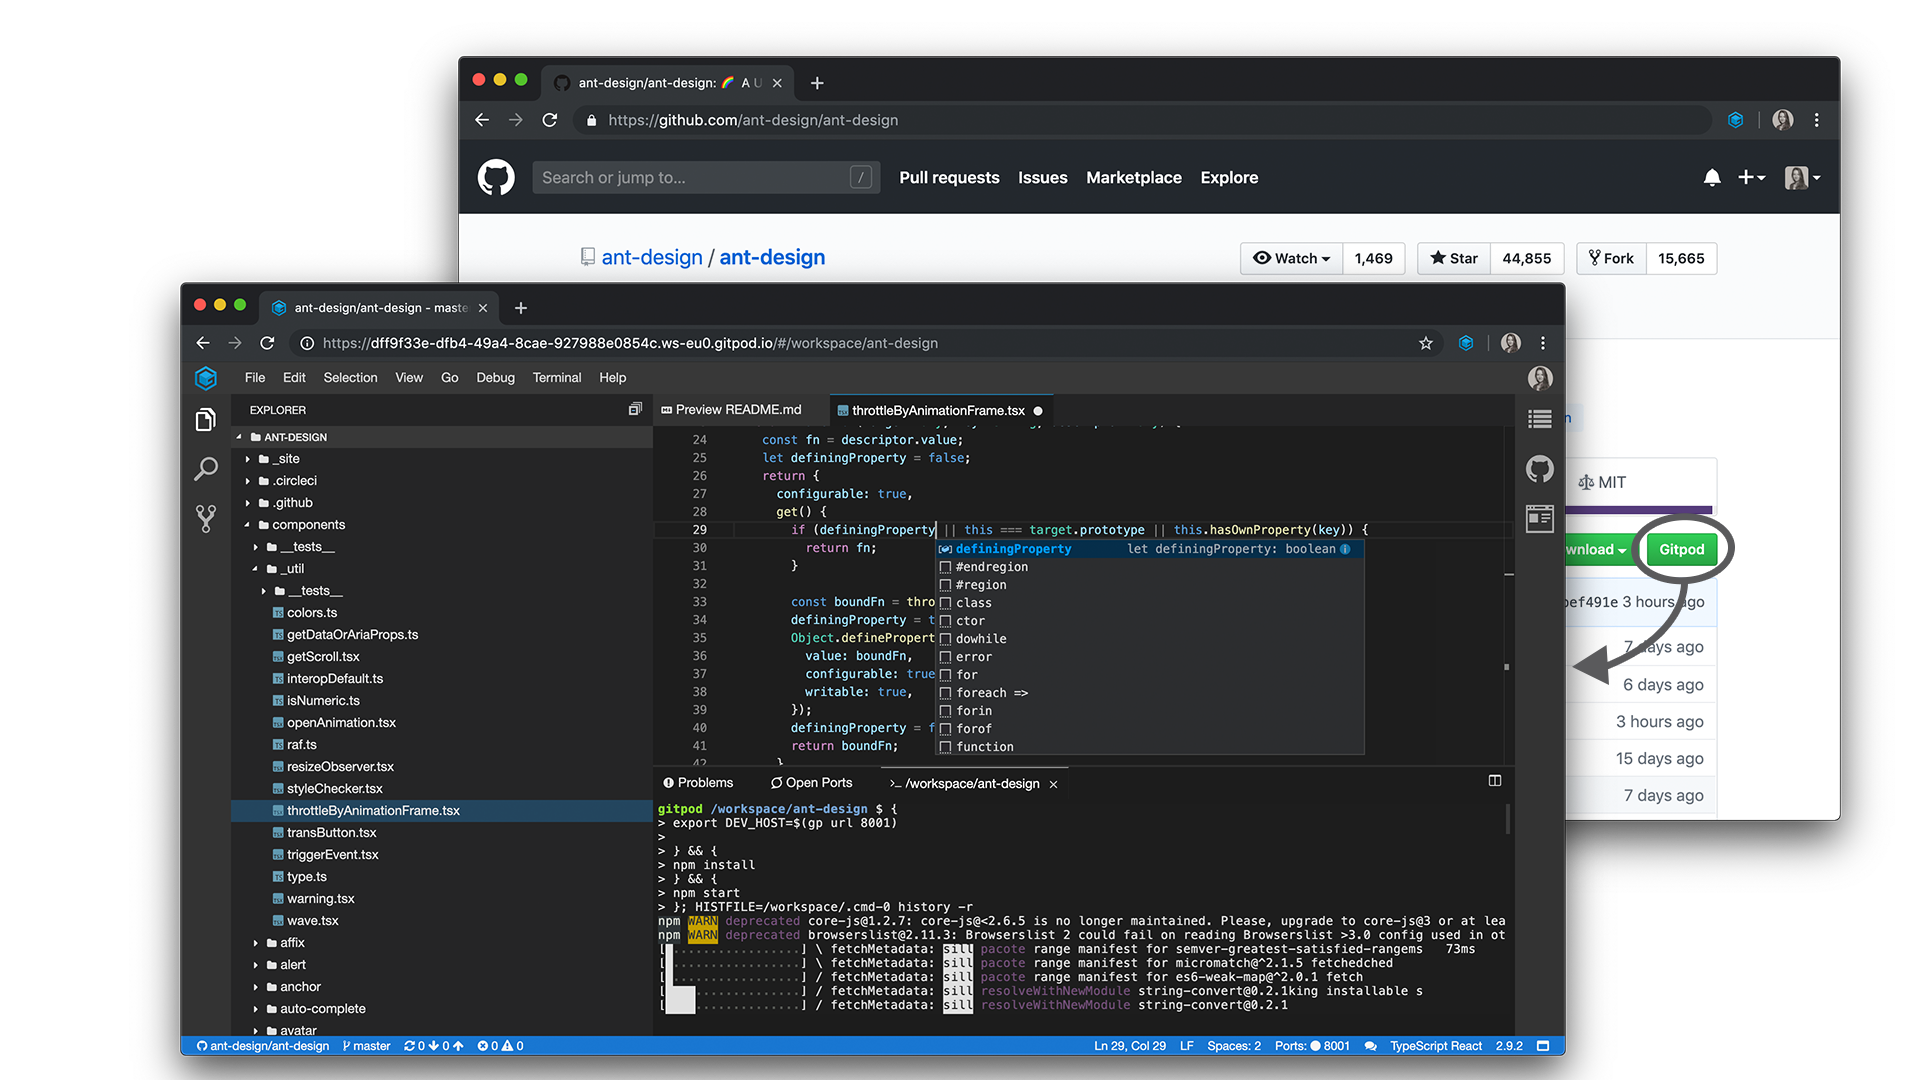The image size is (1920, 1080).
Task: Click Ln 29, Col 29 indicator
Action: pyautogui.click(x=1130, y=1046)
